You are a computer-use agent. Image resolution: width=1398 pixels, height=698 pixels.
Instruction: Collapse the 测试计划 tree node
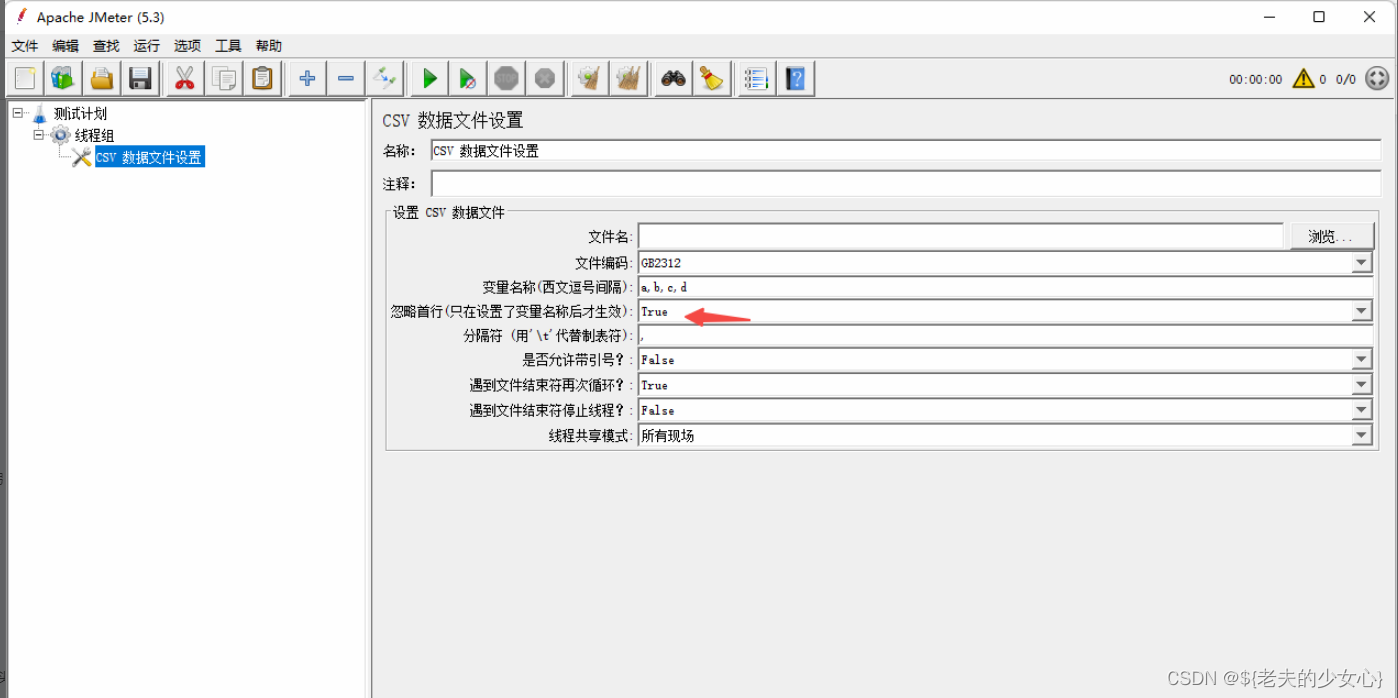[x=18, y=113]
